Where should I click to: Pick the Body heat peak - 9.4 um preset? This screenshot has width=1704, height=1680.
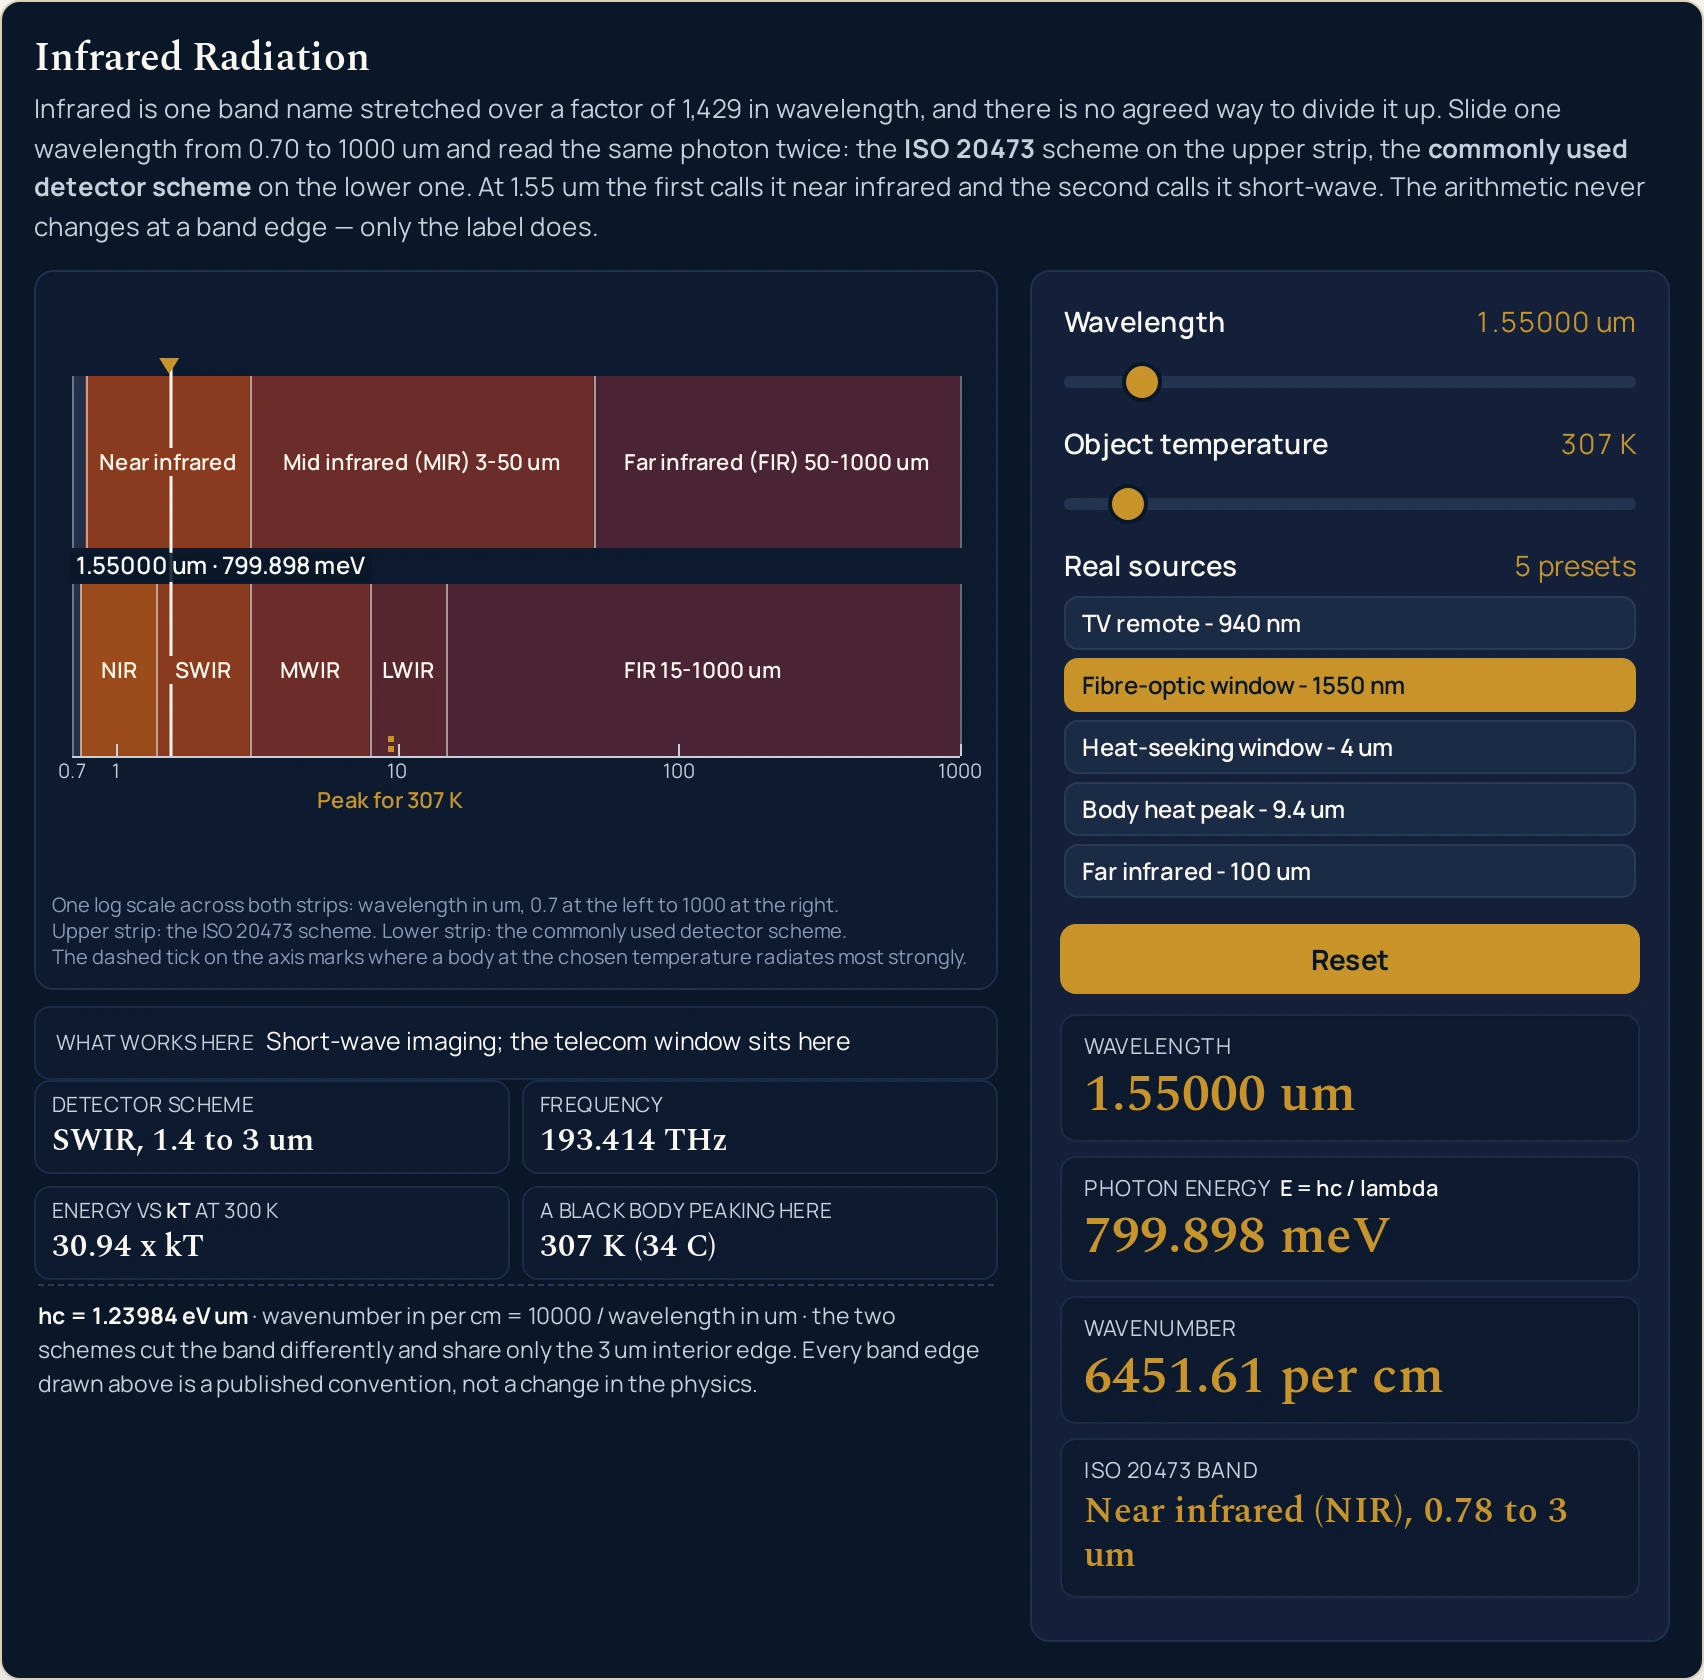1349,810
